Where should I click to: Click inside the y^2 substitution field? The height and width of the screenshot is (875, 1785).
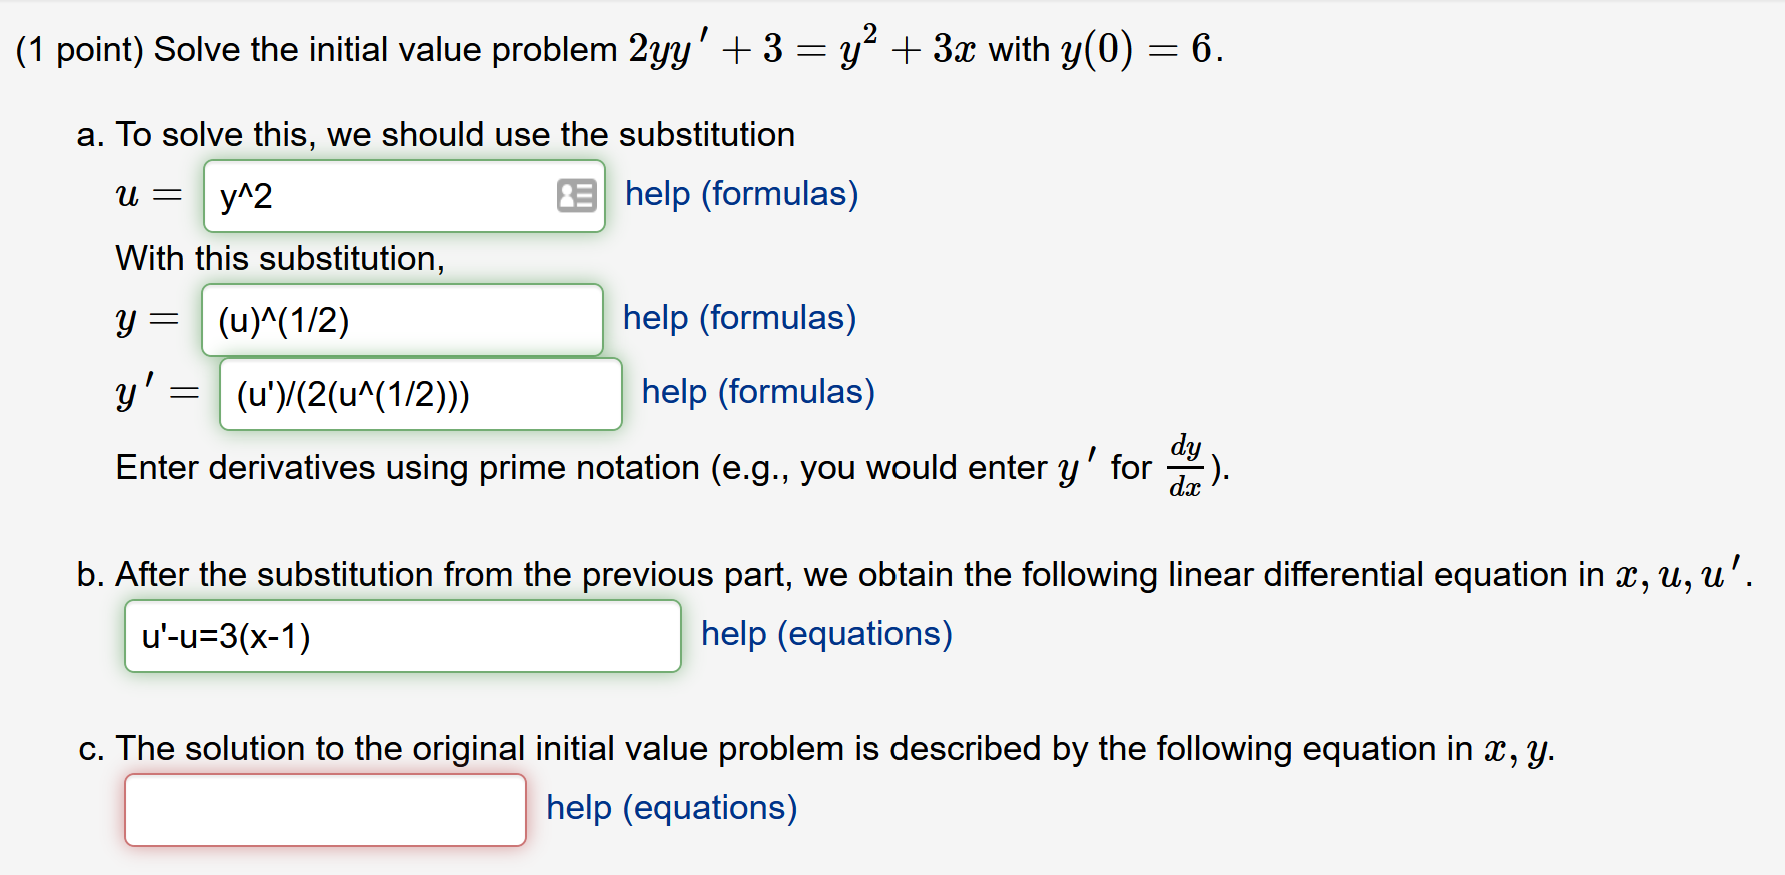click(x=380, y=196)
